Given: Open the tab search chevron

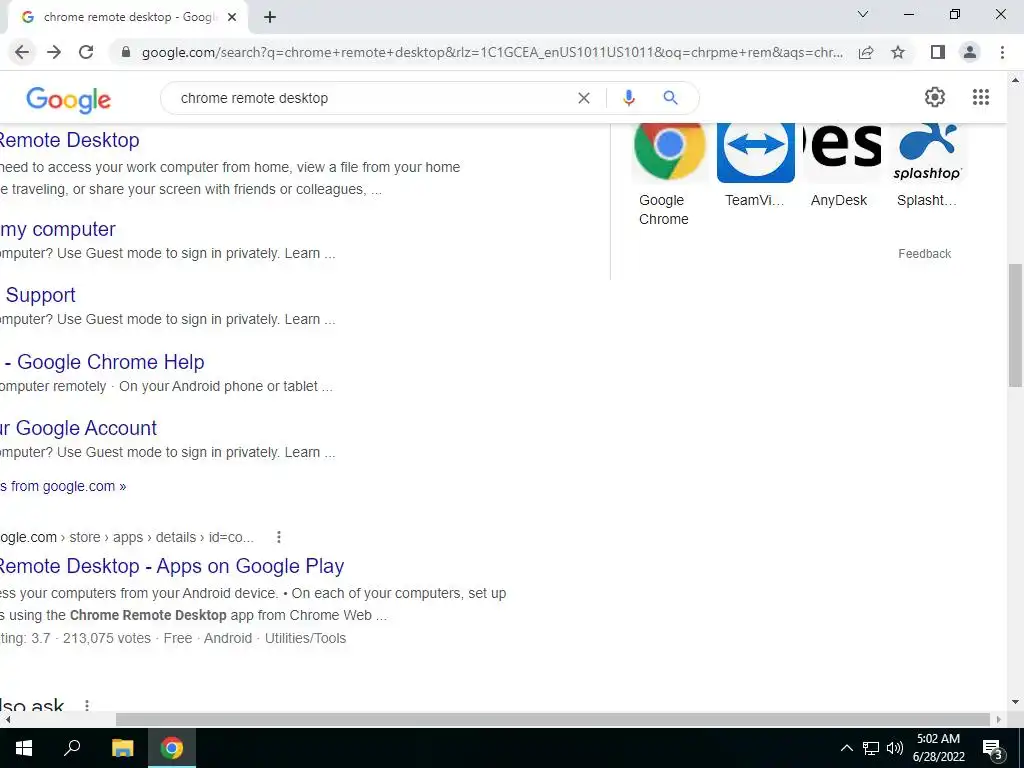Looking at the screenshot, I should point(863,14).
